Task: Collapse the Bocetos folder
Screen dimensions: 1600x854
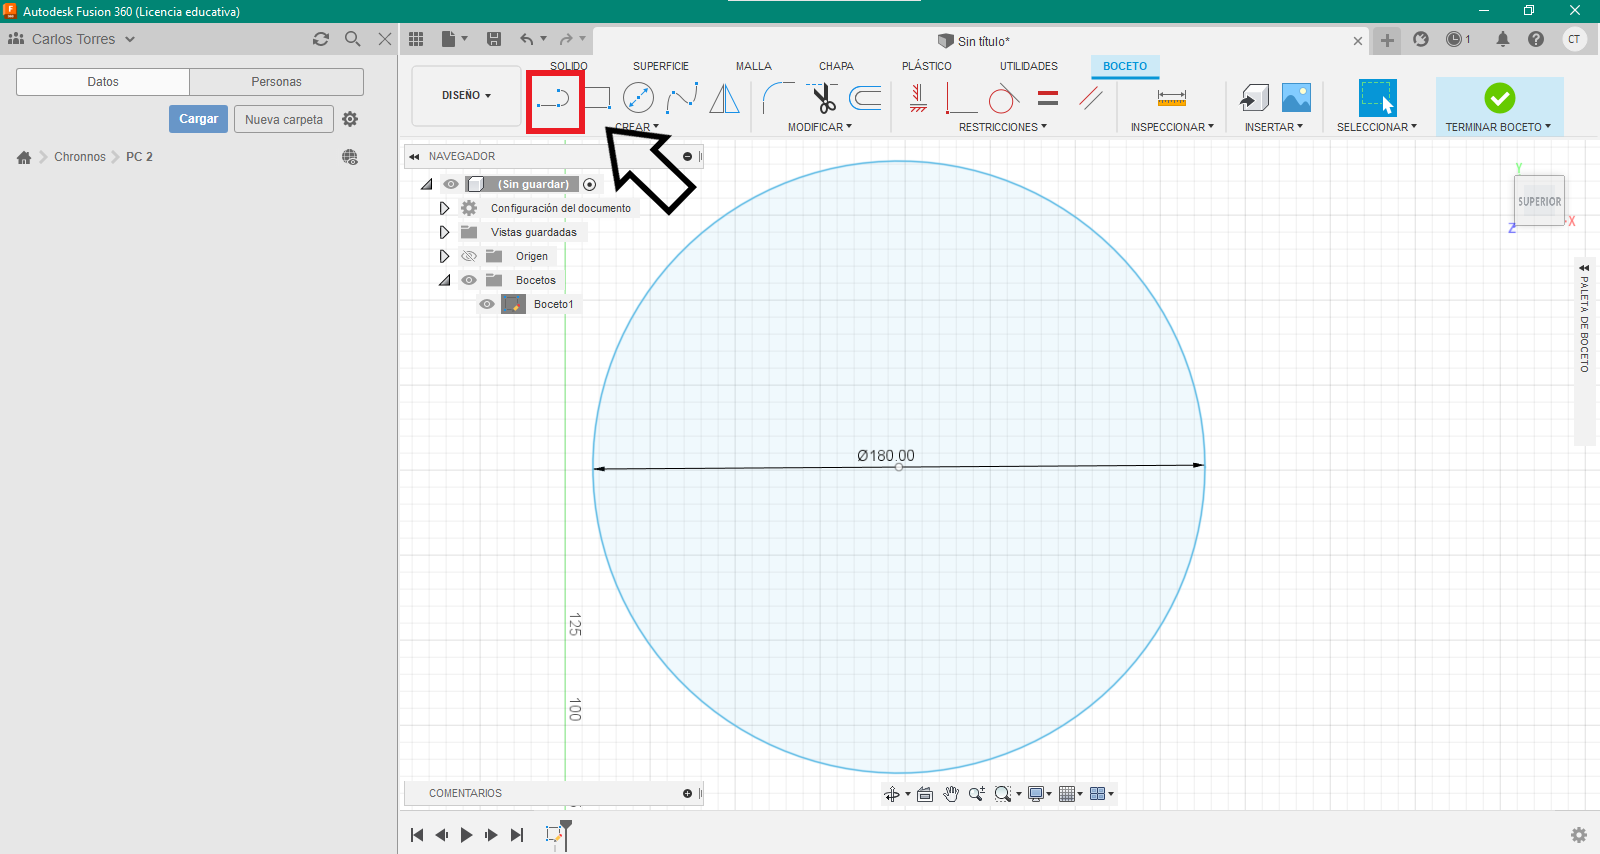Action: pos(445,280)
